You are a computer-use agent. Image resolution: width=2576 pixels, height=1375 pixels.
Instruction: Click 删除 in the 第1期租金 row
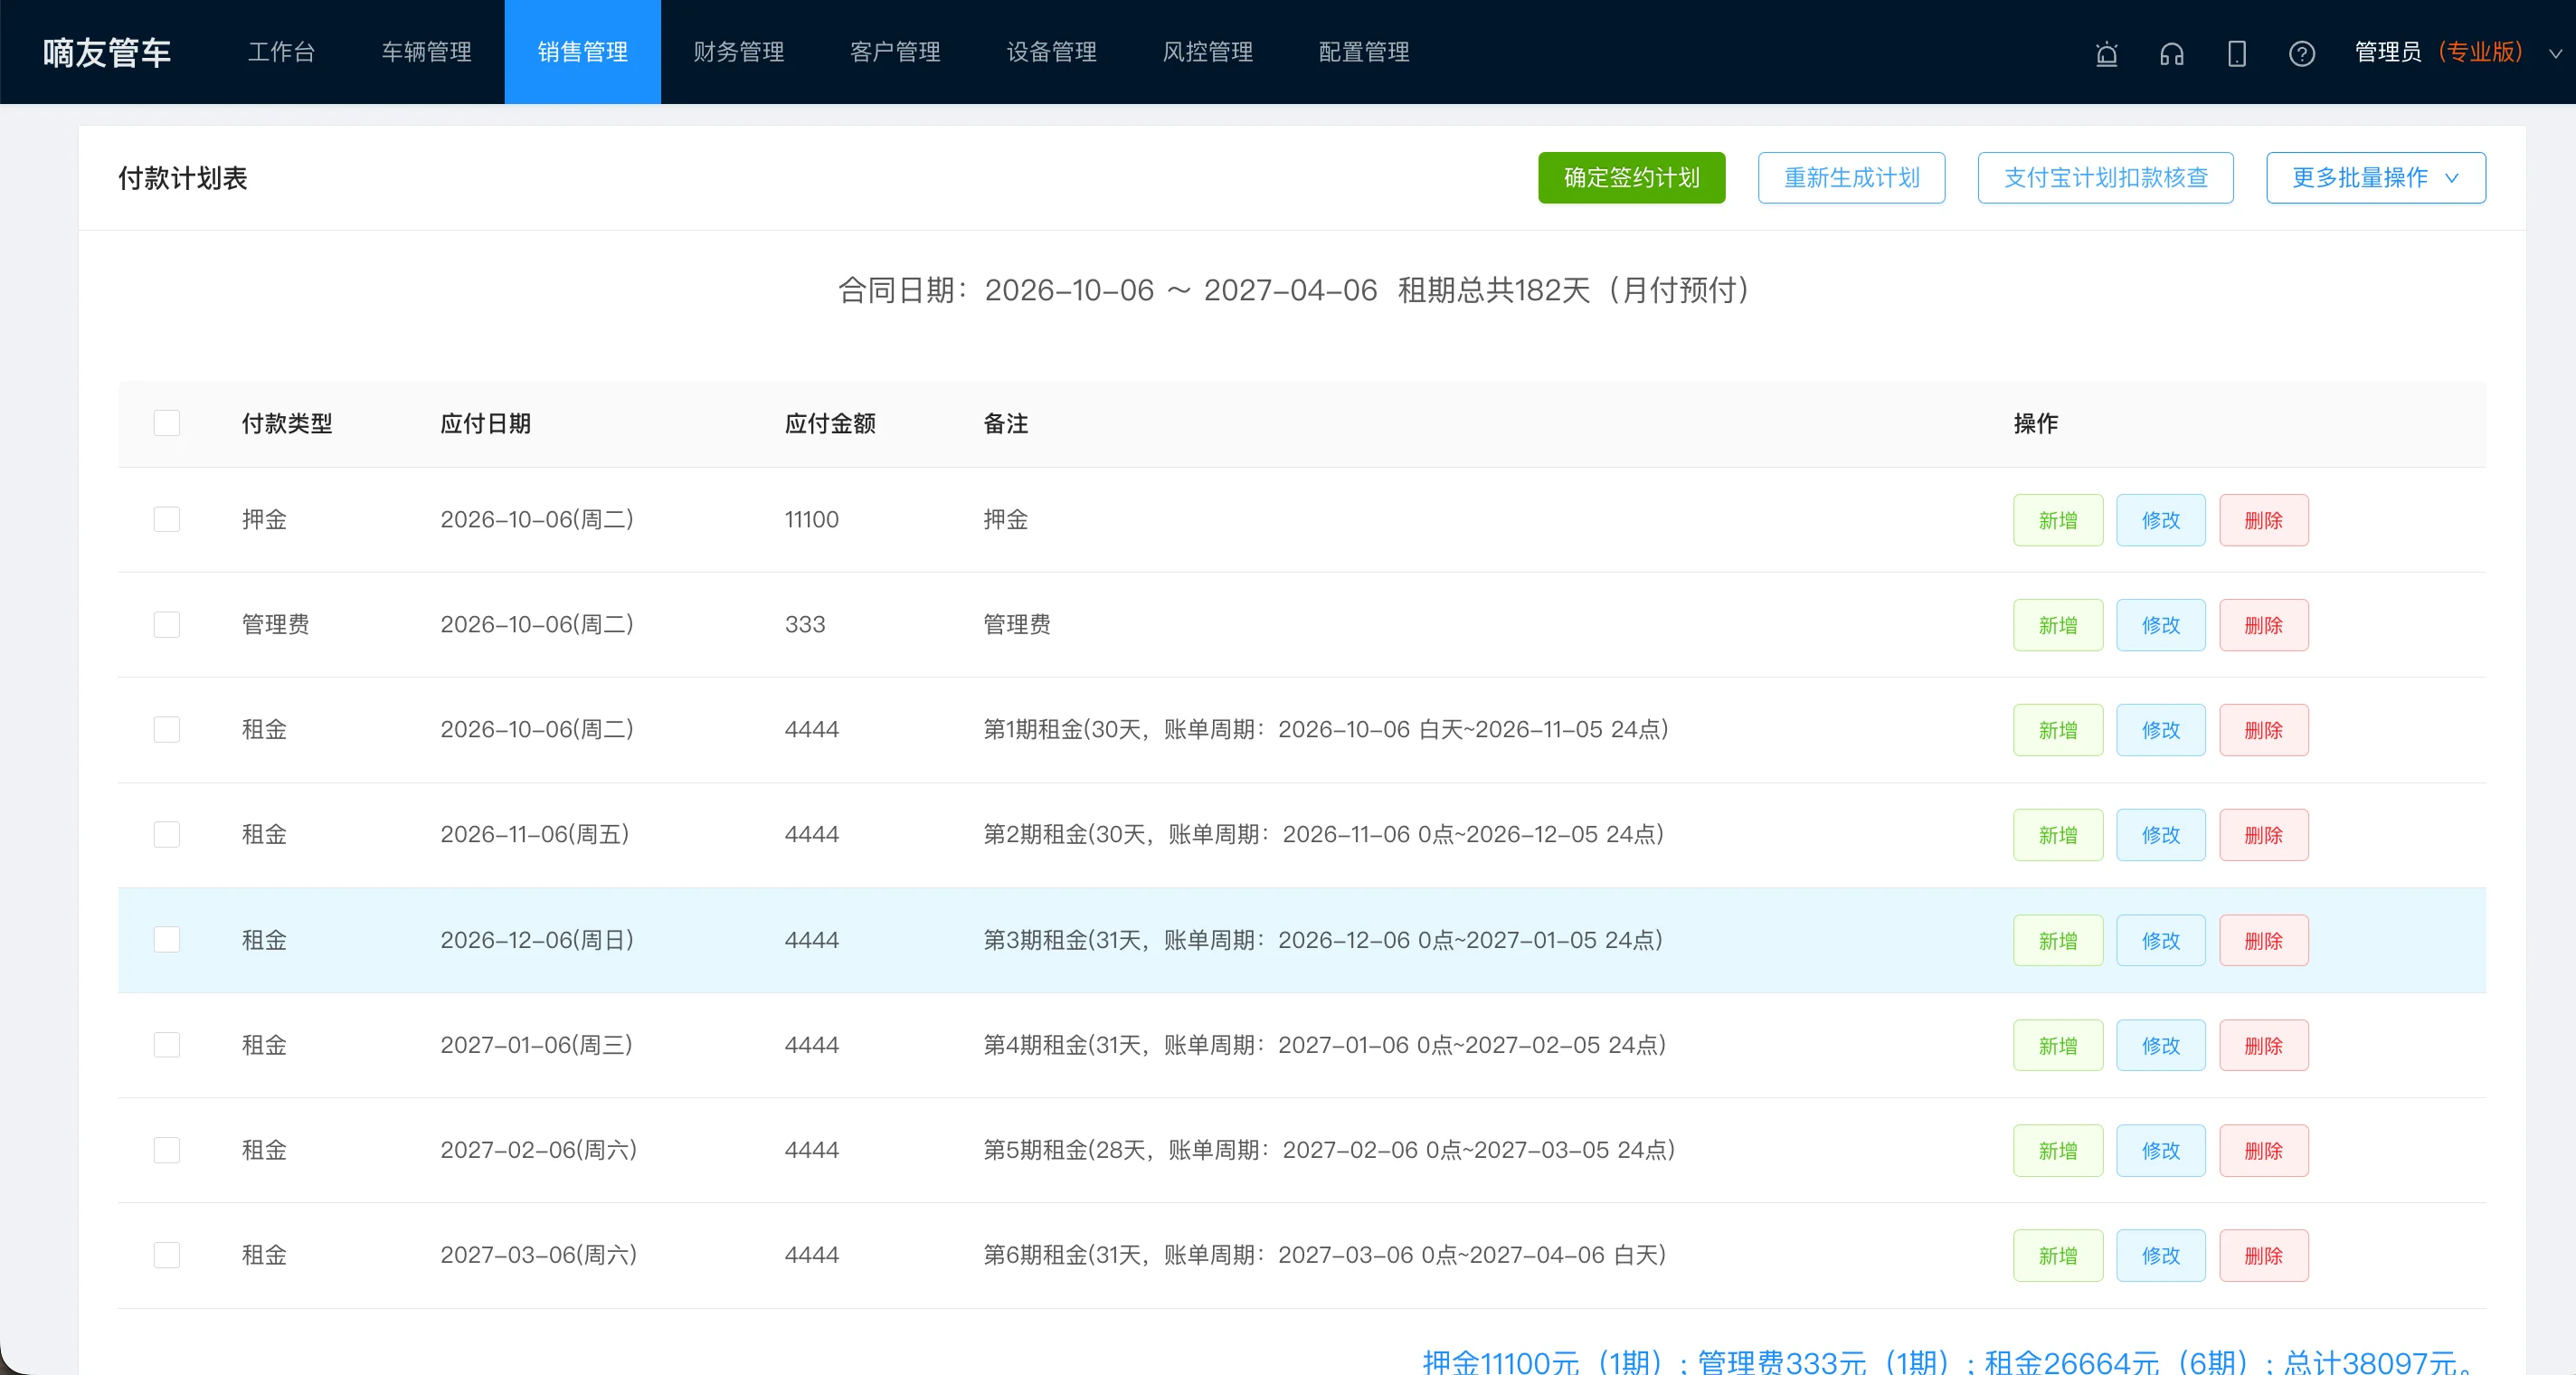2264,730
